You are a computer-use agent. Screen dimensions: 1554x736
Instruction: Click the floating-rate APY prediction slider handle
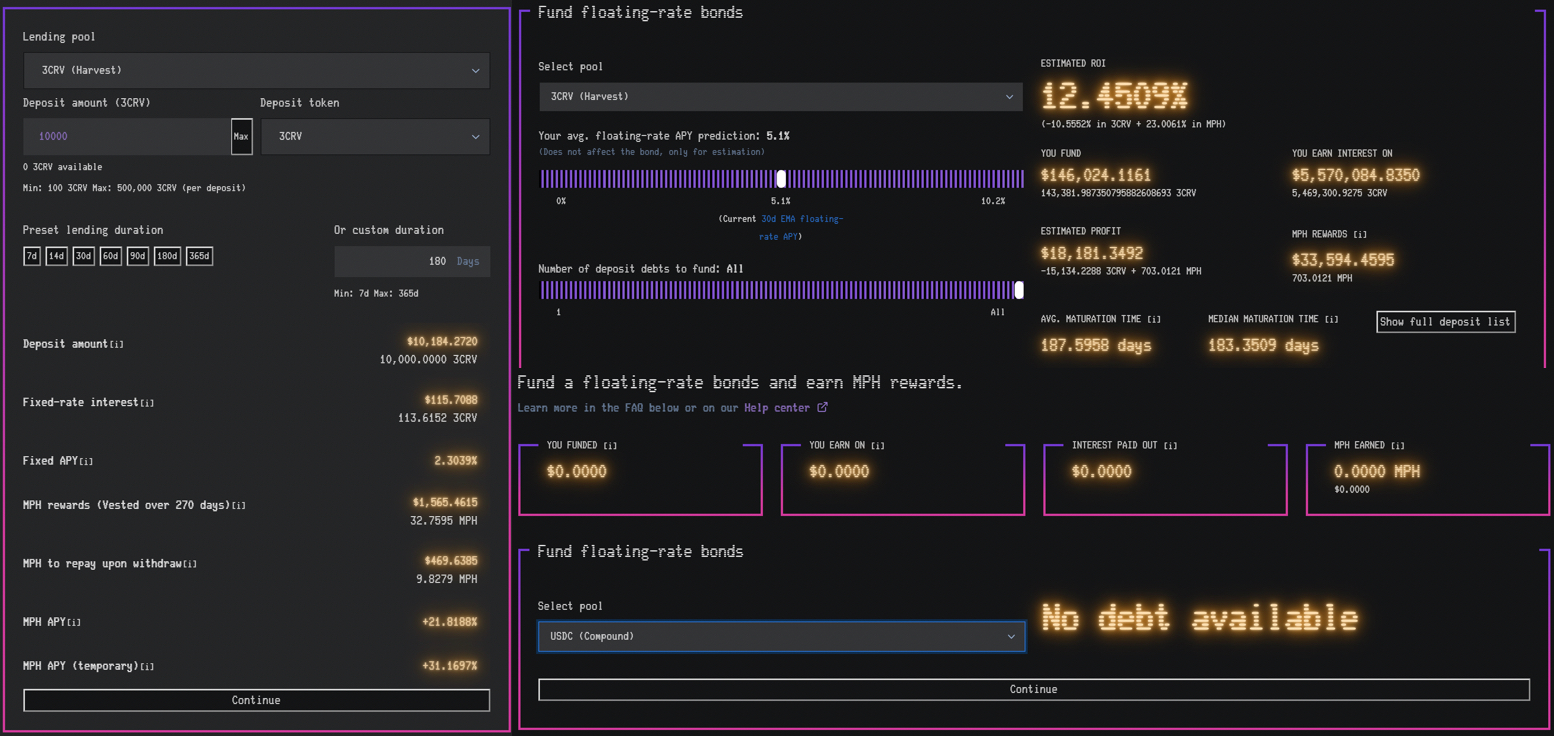point(781,179)
